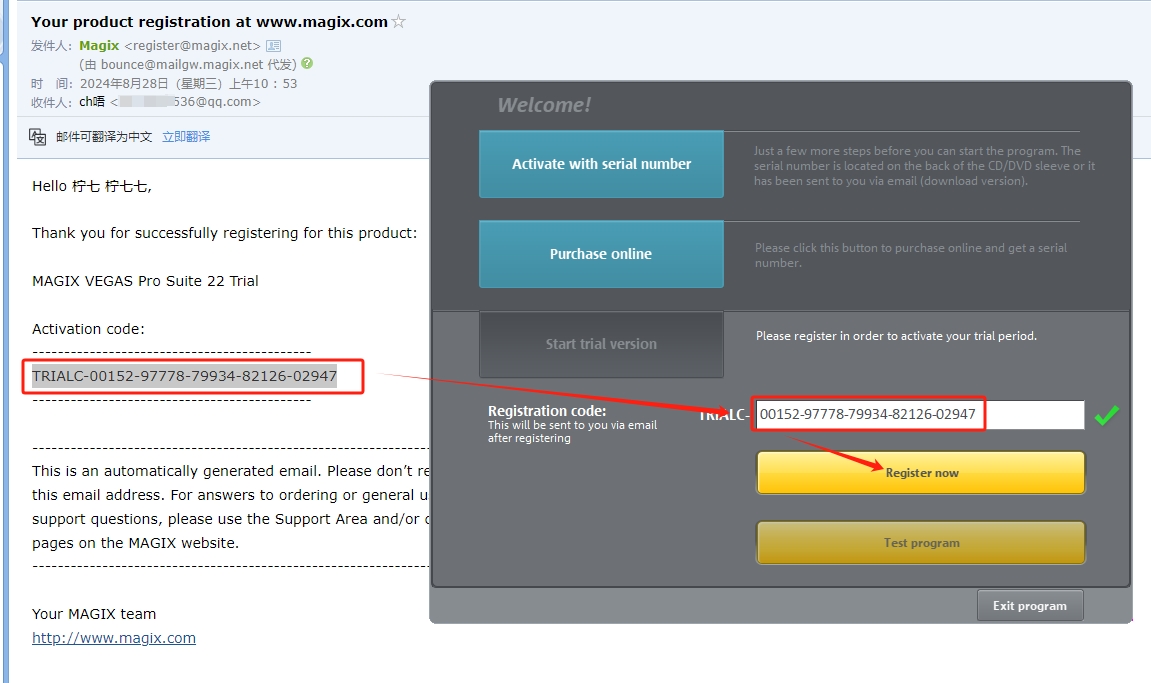Click the green verified sender badge
Screen dimensions: 1151x683
pos(307,64)
